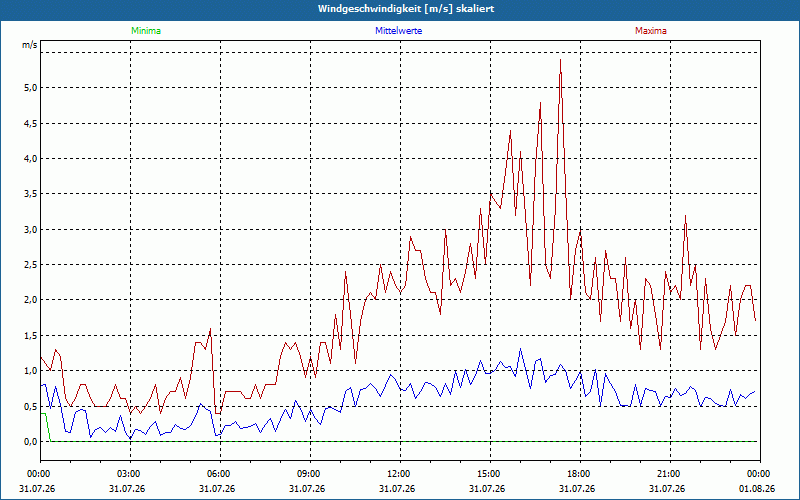Click the 4,5 y-axis value
800x500 pixels.
[31, 123]
